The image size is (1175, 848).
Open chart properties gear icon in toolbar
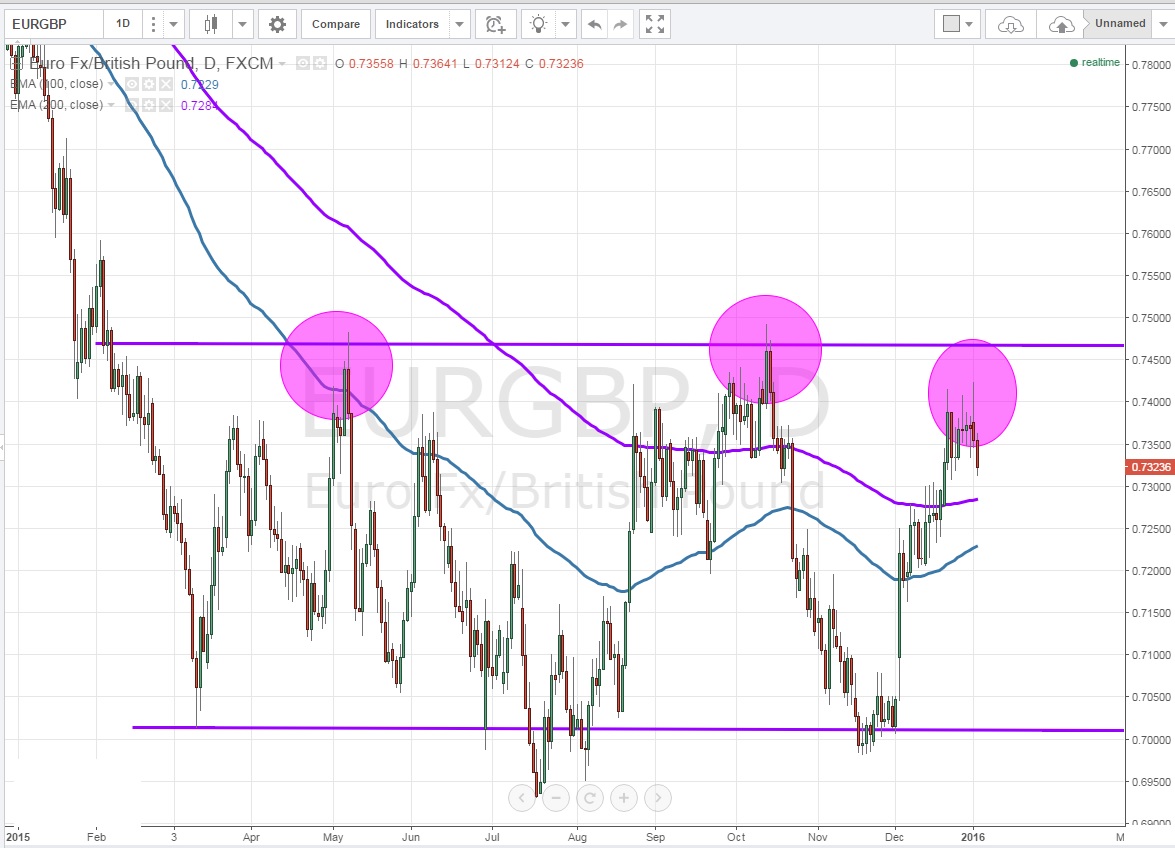tap(277, 24)
